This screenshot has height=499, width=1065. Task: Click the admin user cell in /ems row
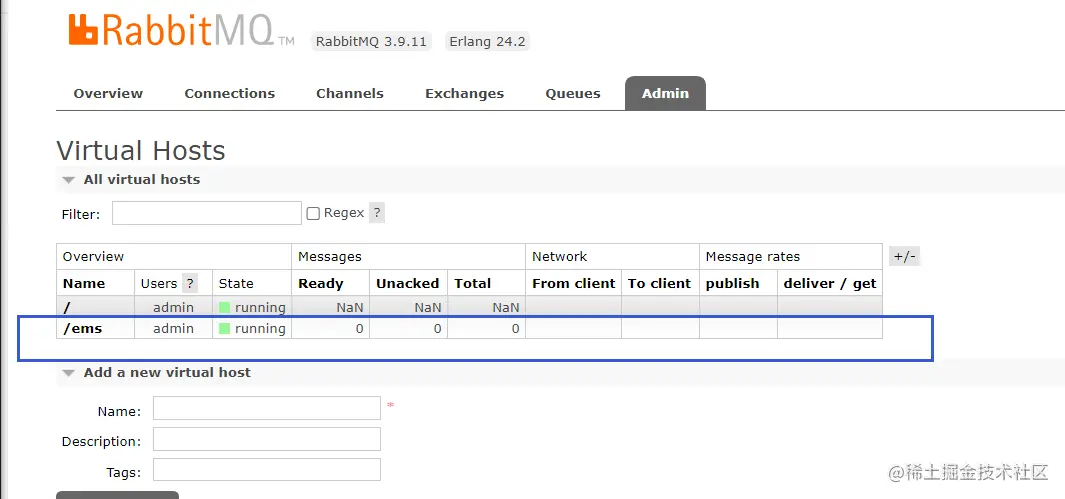pyautogui.click(x=173, y=329)
